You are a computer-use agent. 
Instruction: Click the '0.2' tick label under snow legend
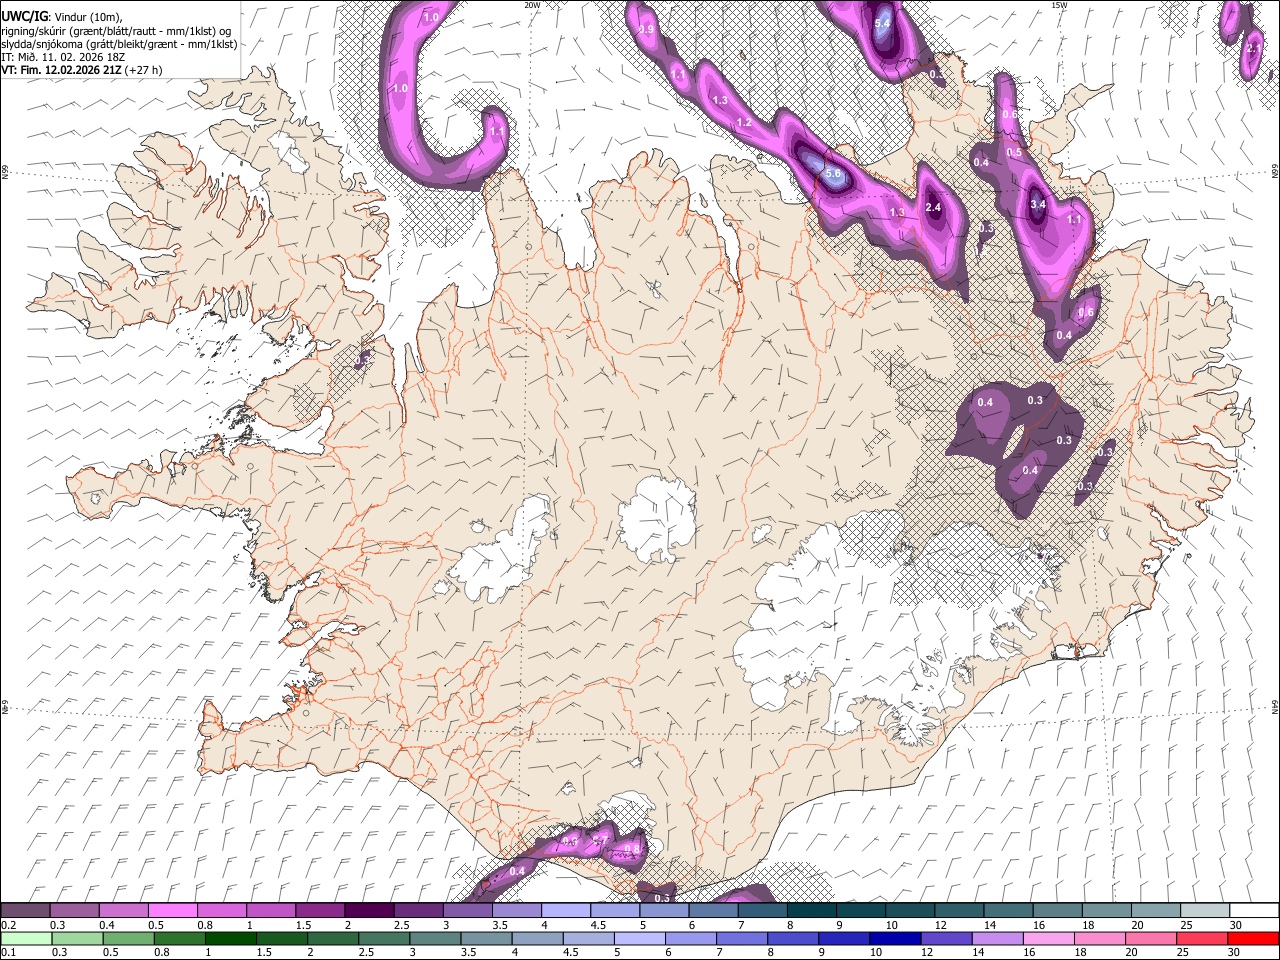click(8, 925)
